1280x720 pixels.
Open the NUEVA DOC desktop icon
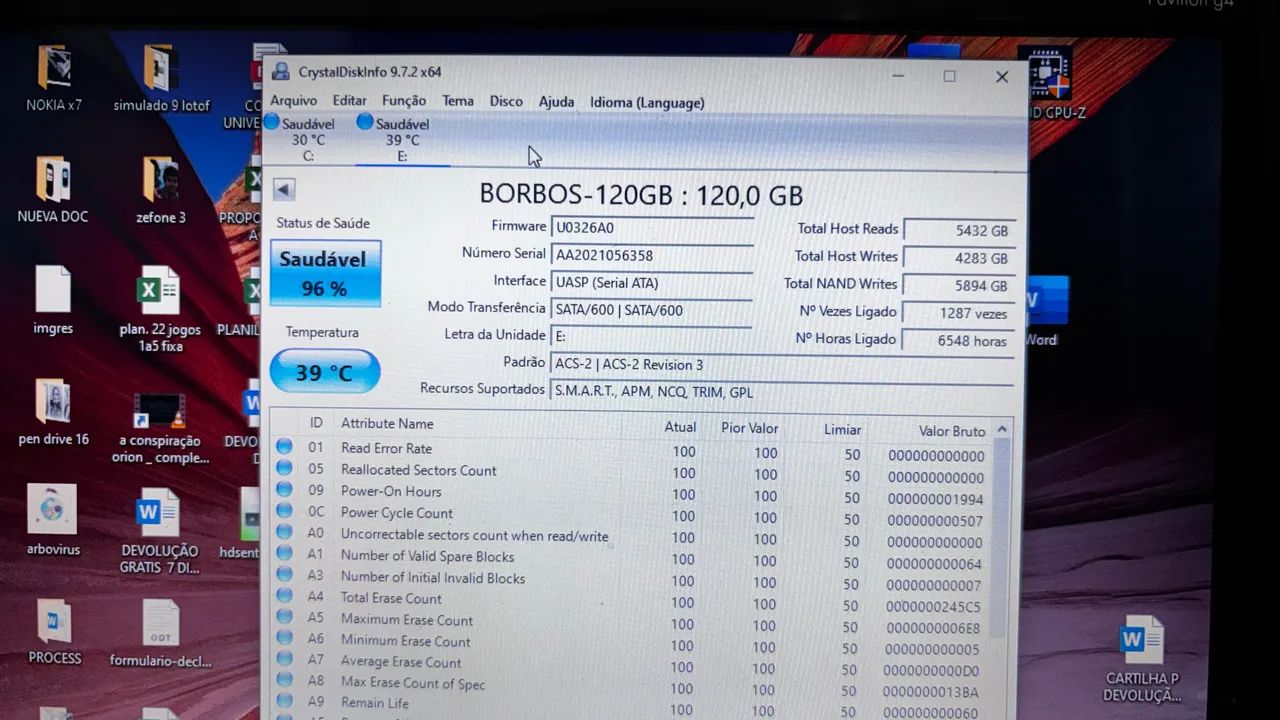[x=53, y=189]
